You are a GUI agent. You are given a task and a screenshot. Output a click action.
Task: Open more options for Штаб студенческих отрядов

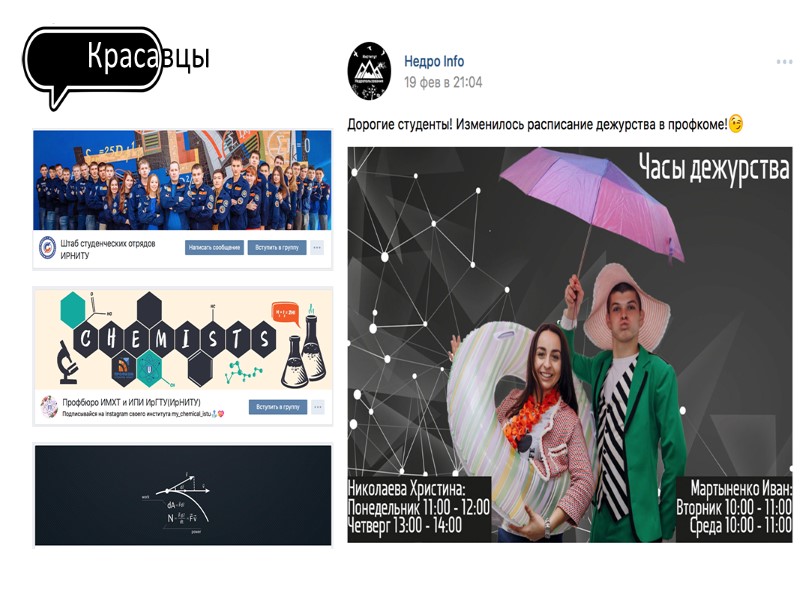(x=317, y=247)
